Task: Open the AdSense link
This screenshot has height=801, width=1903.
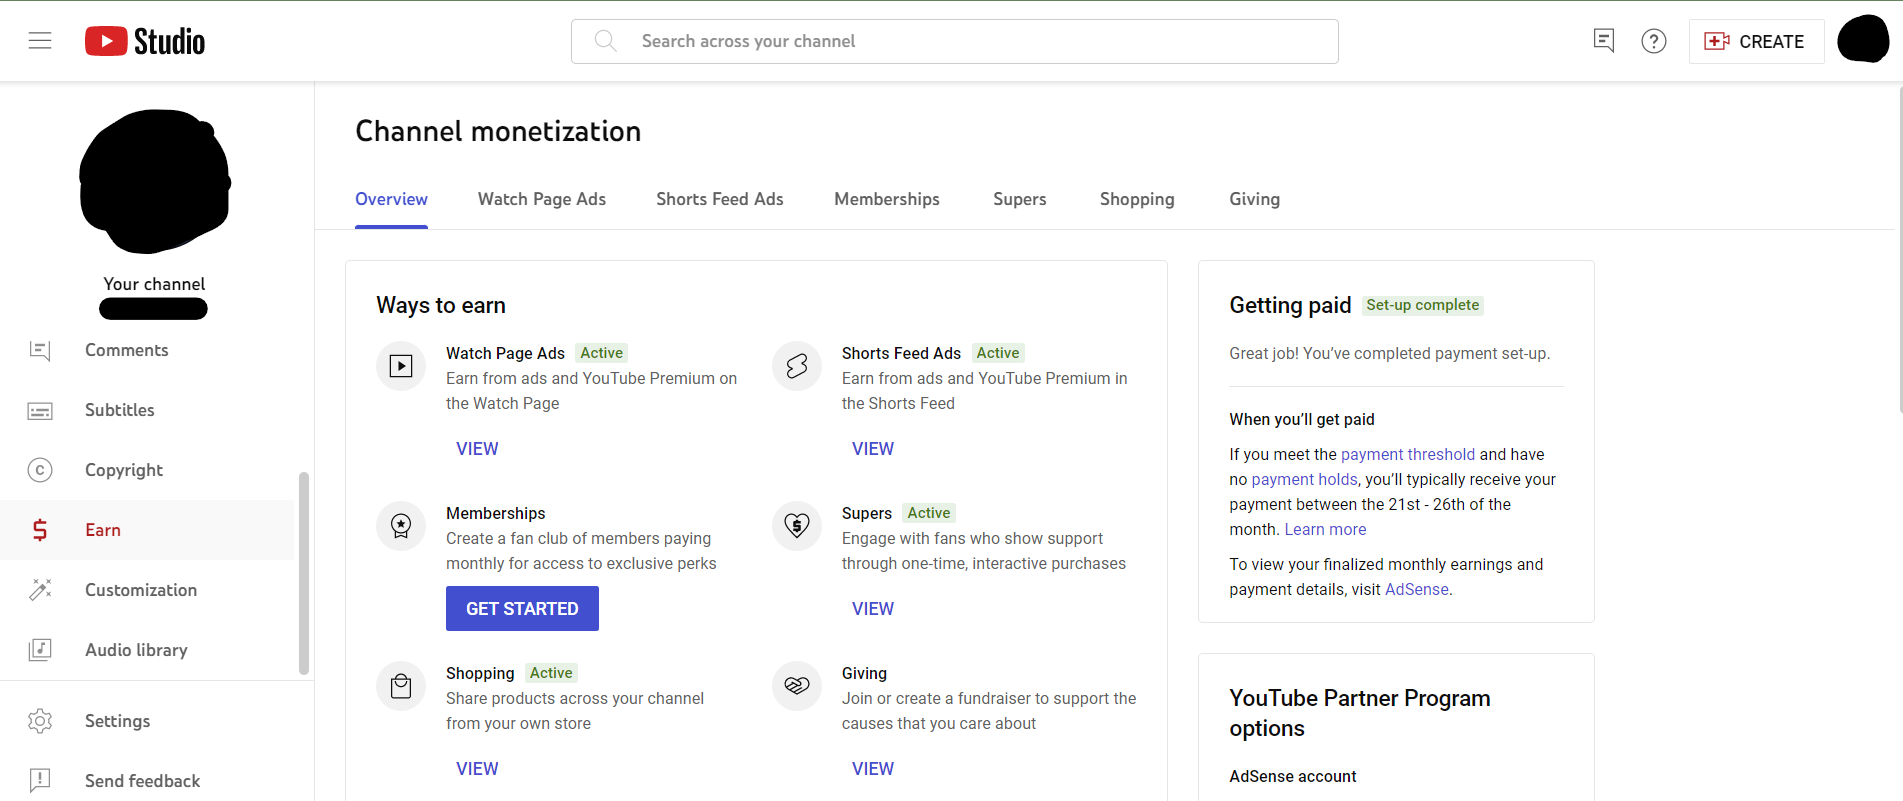Action: pyautogui.click(x=1416, y=589)
